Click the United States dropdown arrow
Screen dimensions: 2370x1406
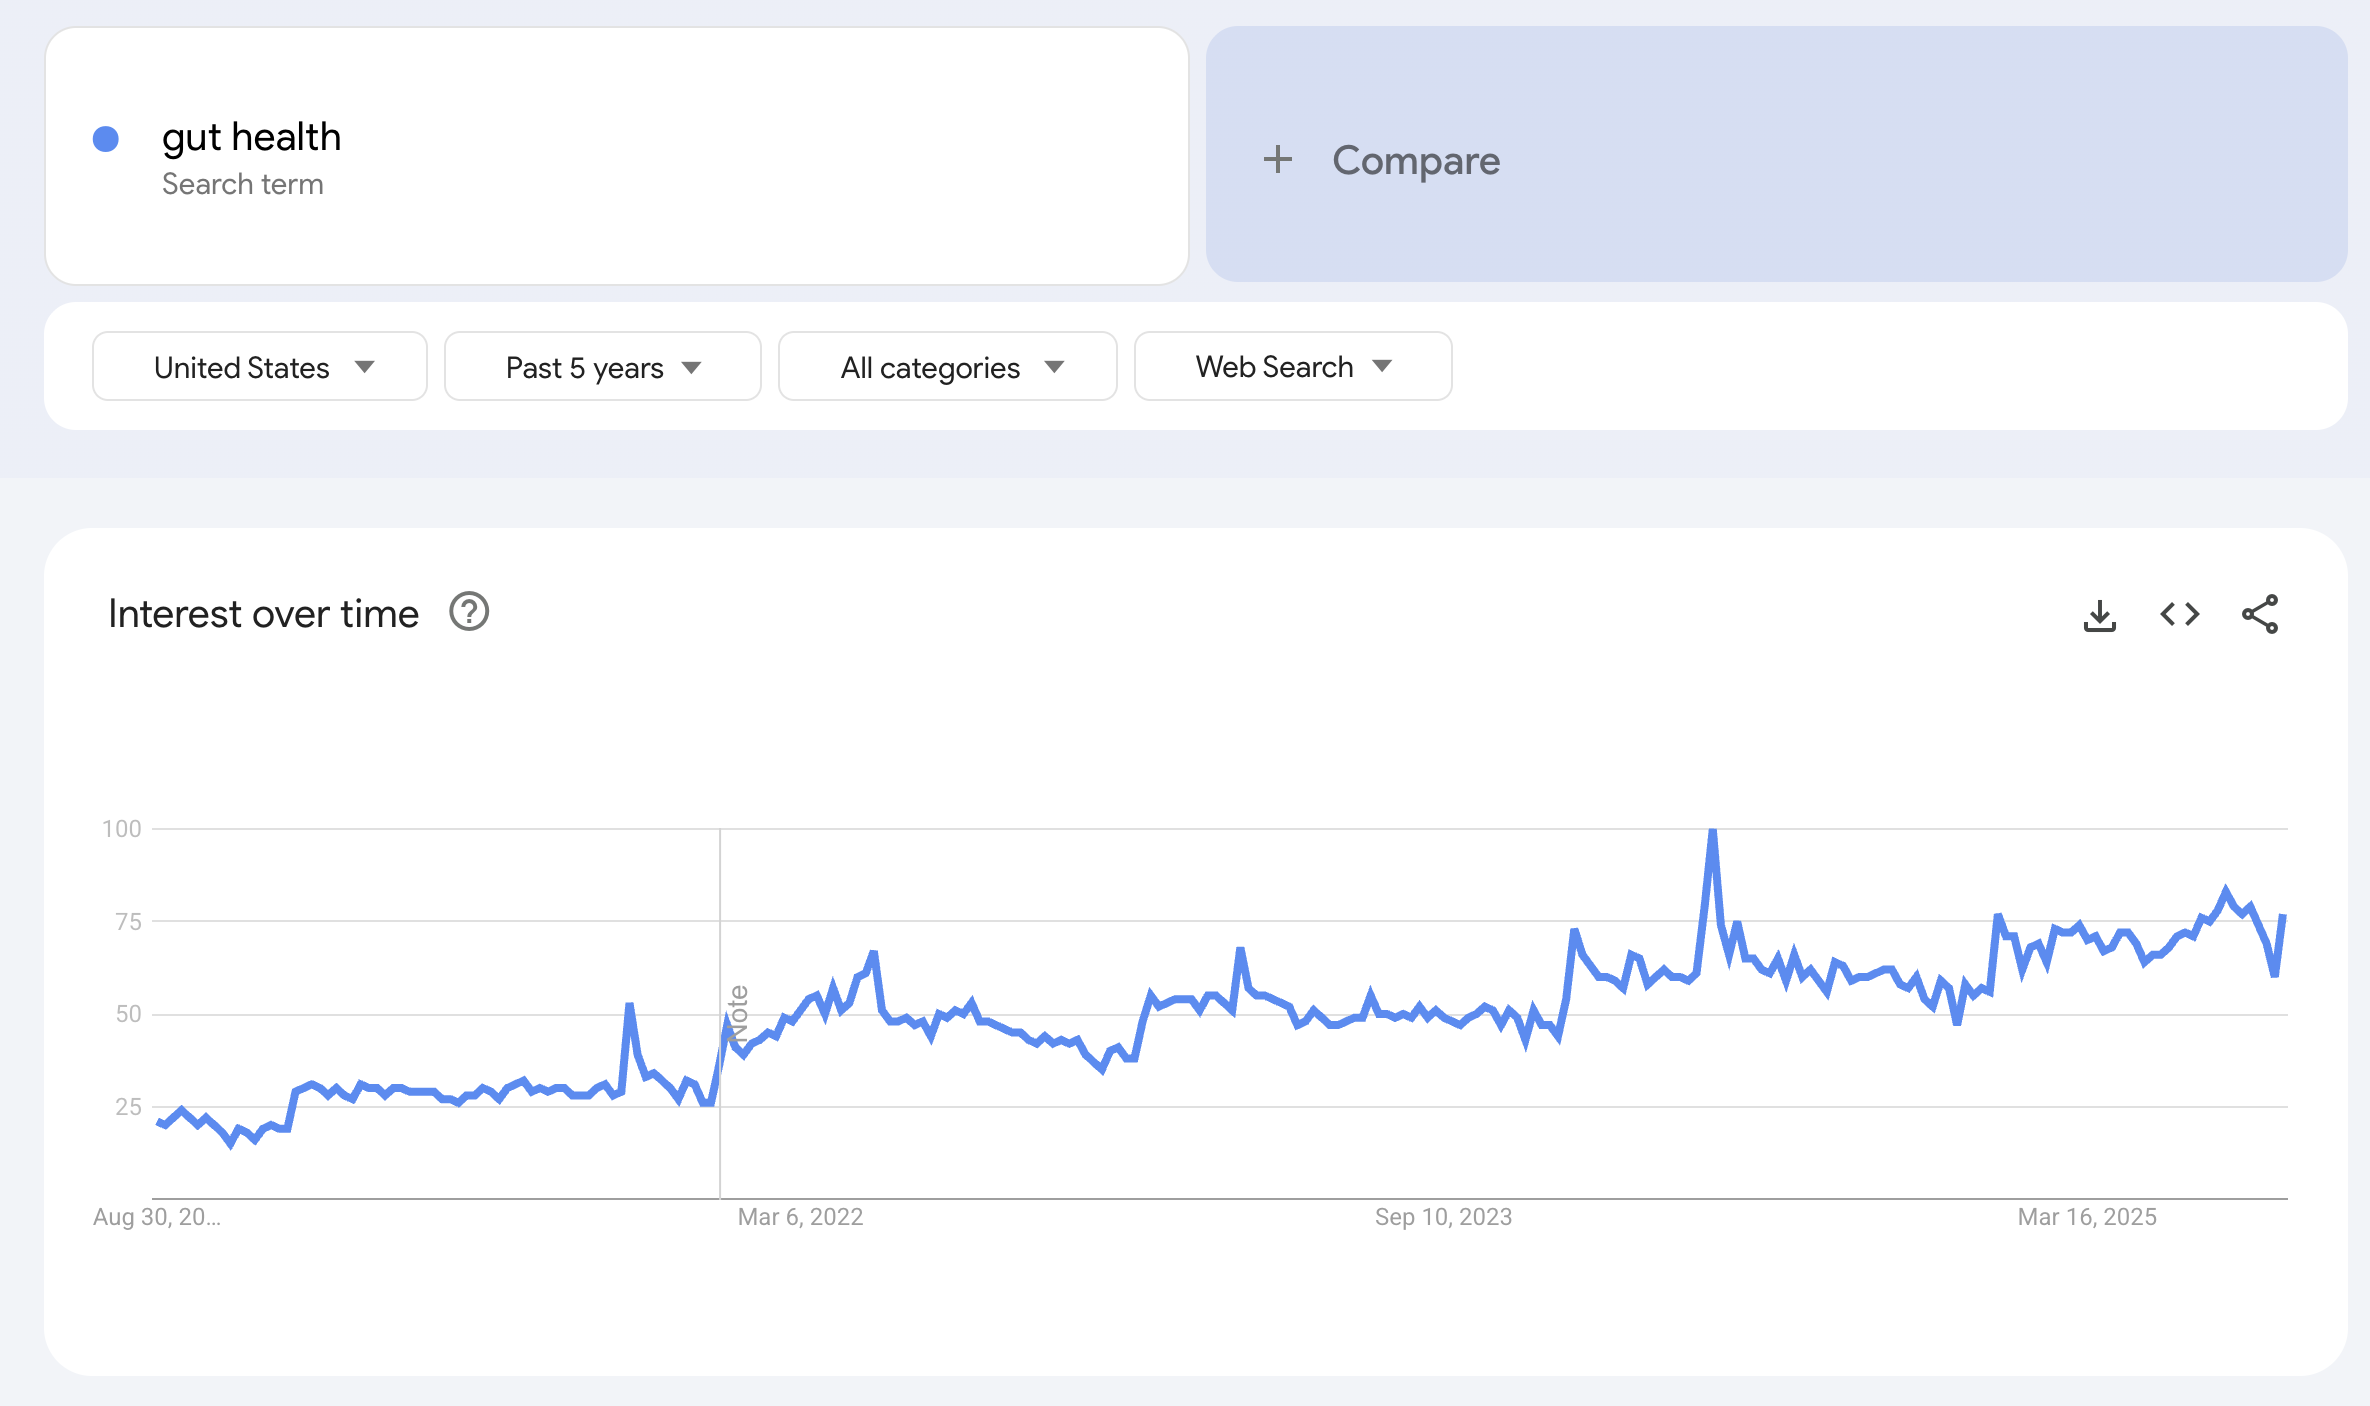tap(365, 367)
